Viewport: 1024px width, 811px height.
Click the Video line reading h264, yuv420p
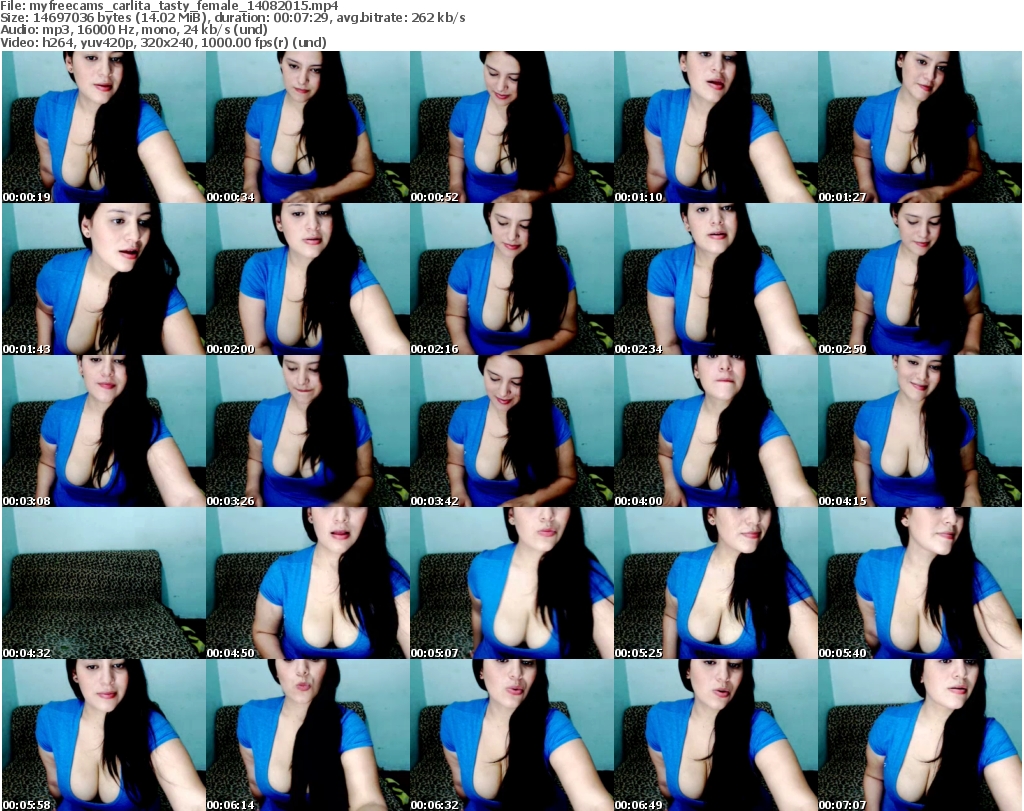tap(163, 42)
